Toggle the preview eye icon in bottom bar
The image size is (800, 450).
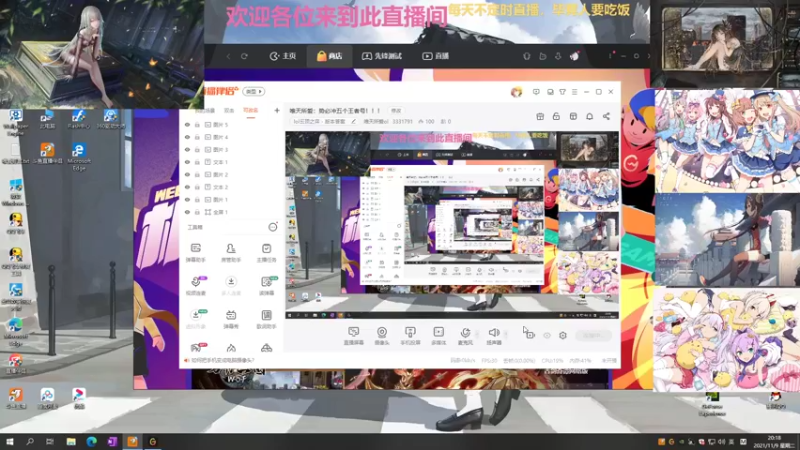[x=547, y=335]
